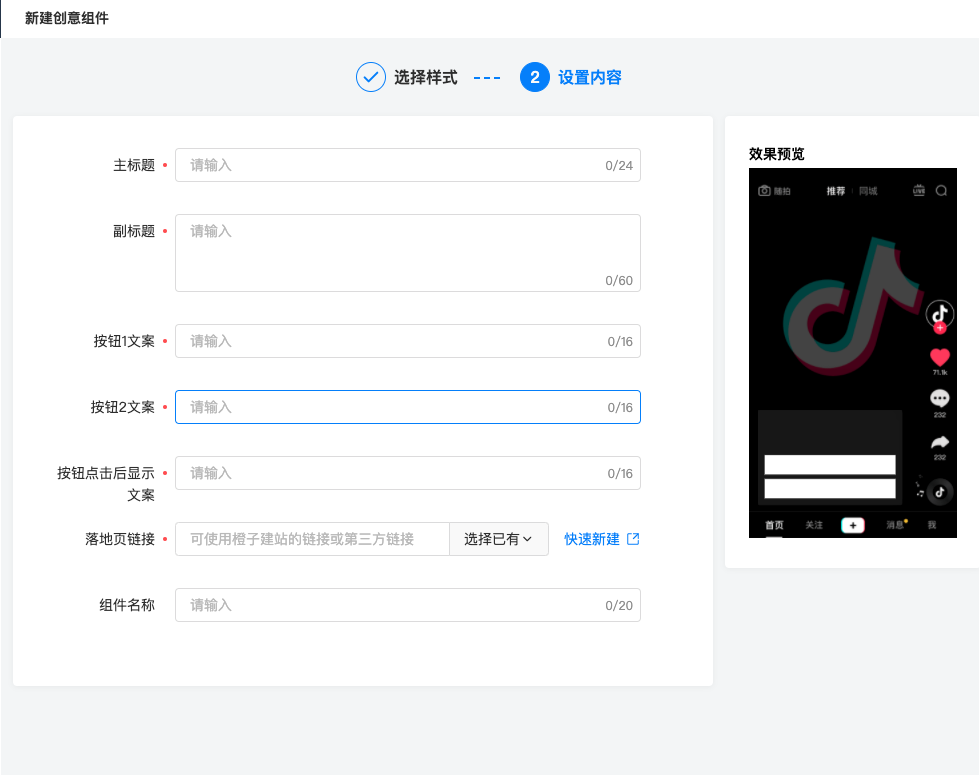The image size is (979, 775).
Task: Tap the comment bubble icon in preview
Action: click(x=940, y=398)
